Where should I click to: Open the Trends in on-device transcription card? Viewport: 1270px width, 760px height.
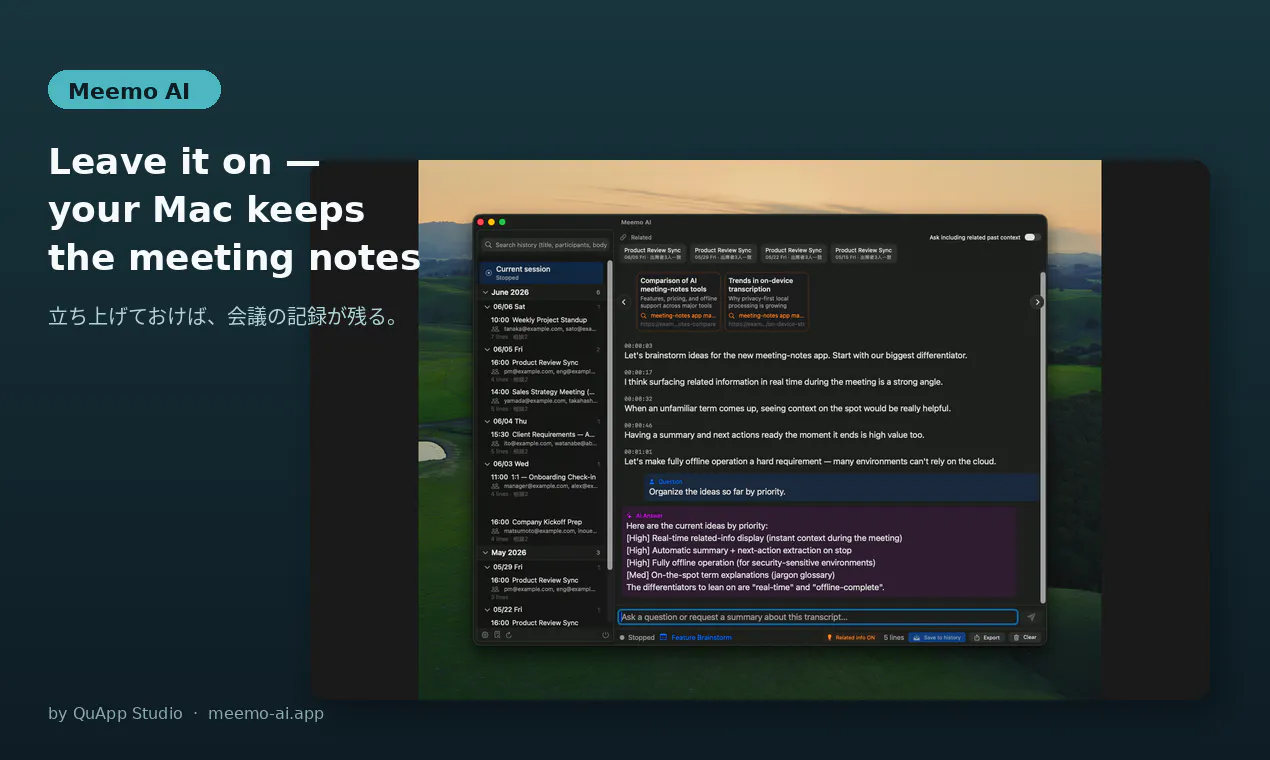click(x=766, y=301)
